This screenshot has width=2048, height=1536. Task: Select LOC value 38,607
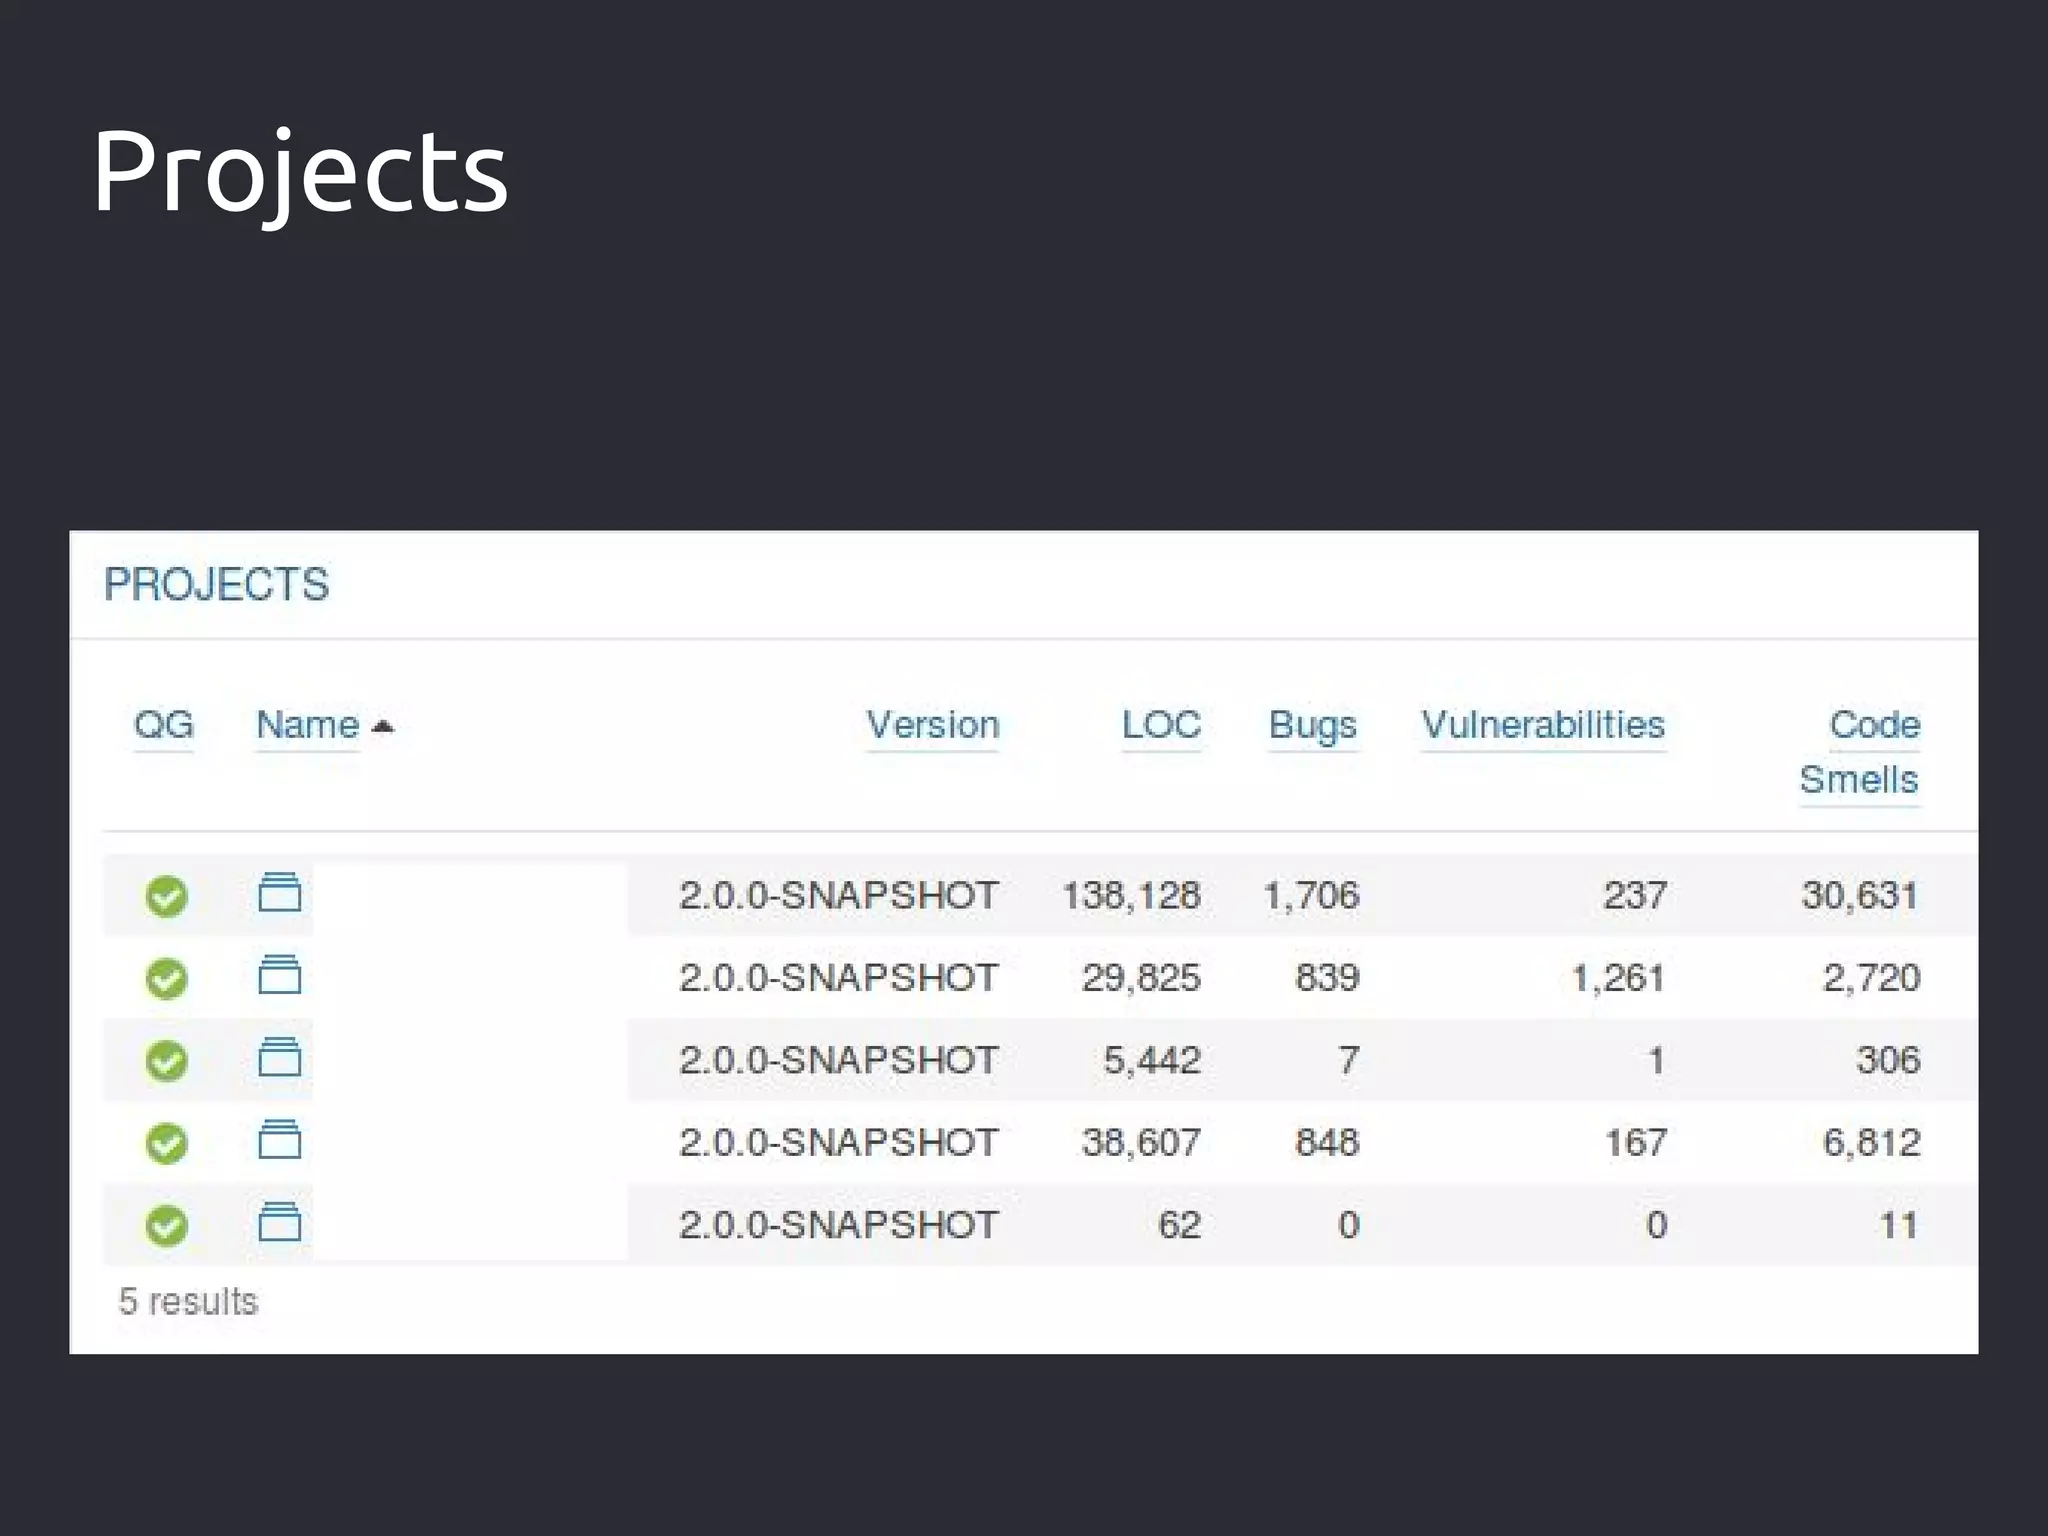click(1141, 1143)
